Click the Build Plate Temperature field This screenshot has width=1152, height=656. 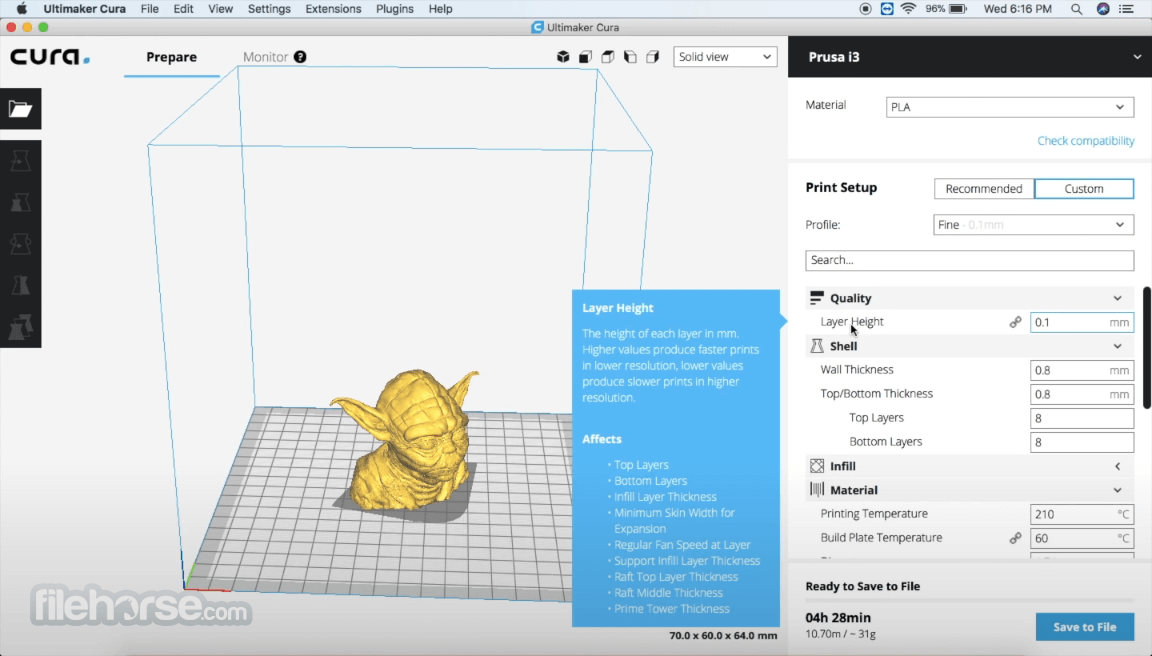(x=1081, y=538)
